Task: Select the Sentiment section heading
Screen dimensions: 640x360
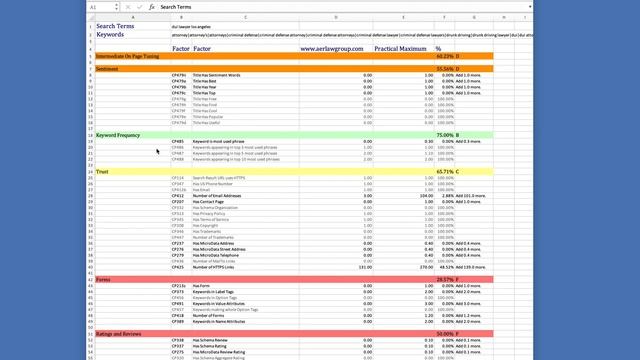Action: coord(107,69)
